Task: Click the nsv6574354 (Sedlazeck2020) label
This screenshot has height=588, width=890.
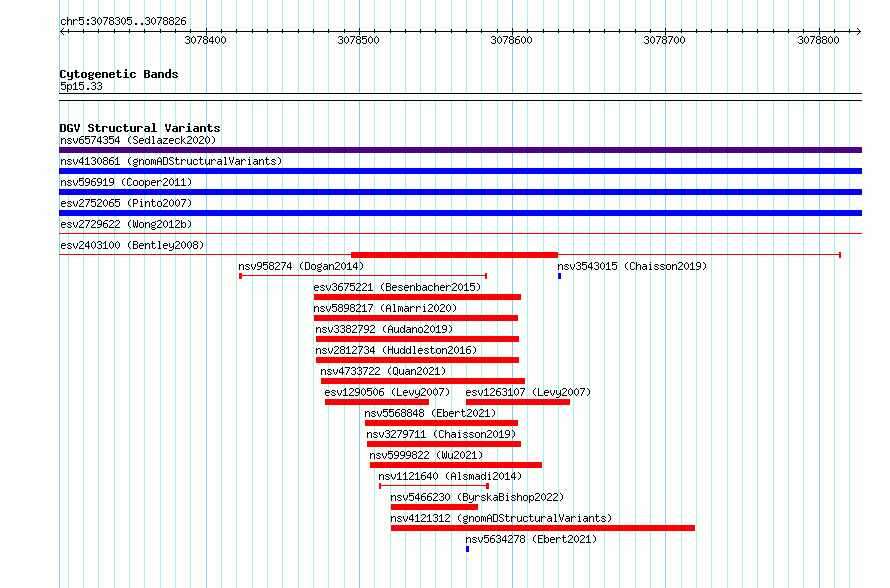Action: (138, 140)
